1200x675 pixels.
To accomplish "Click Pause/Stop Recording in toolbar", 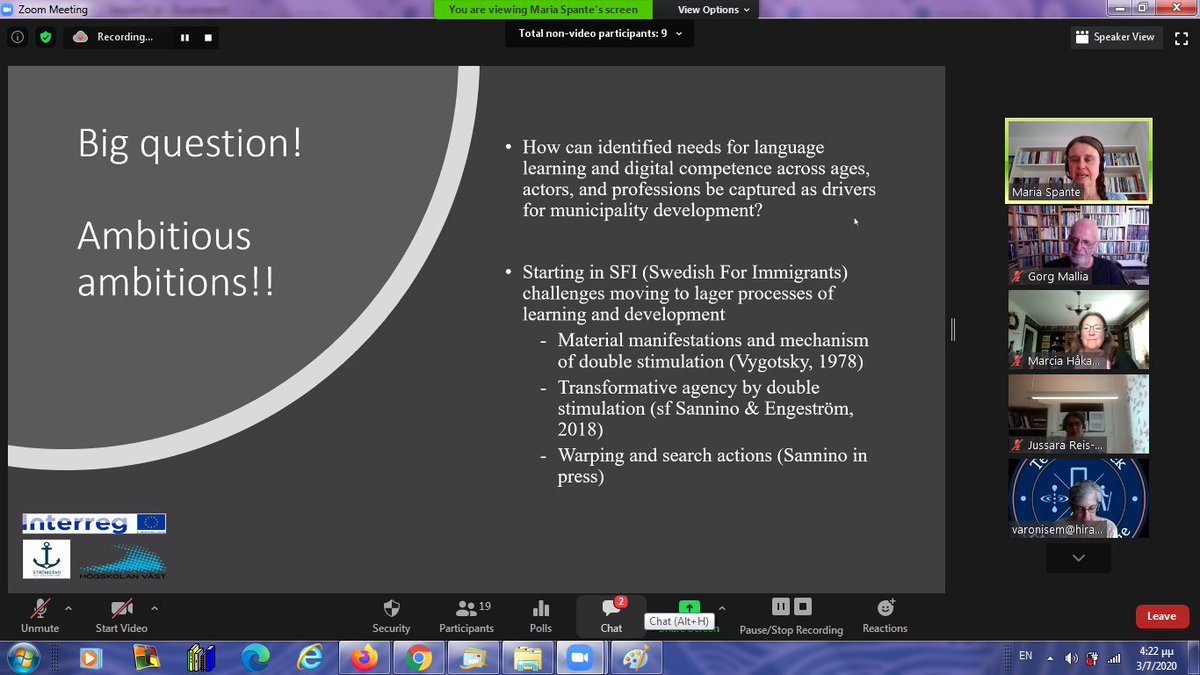I will click(791, 616).
